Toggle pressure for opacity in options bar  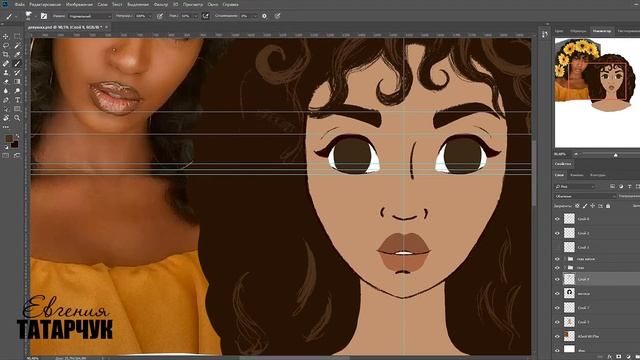160,16
